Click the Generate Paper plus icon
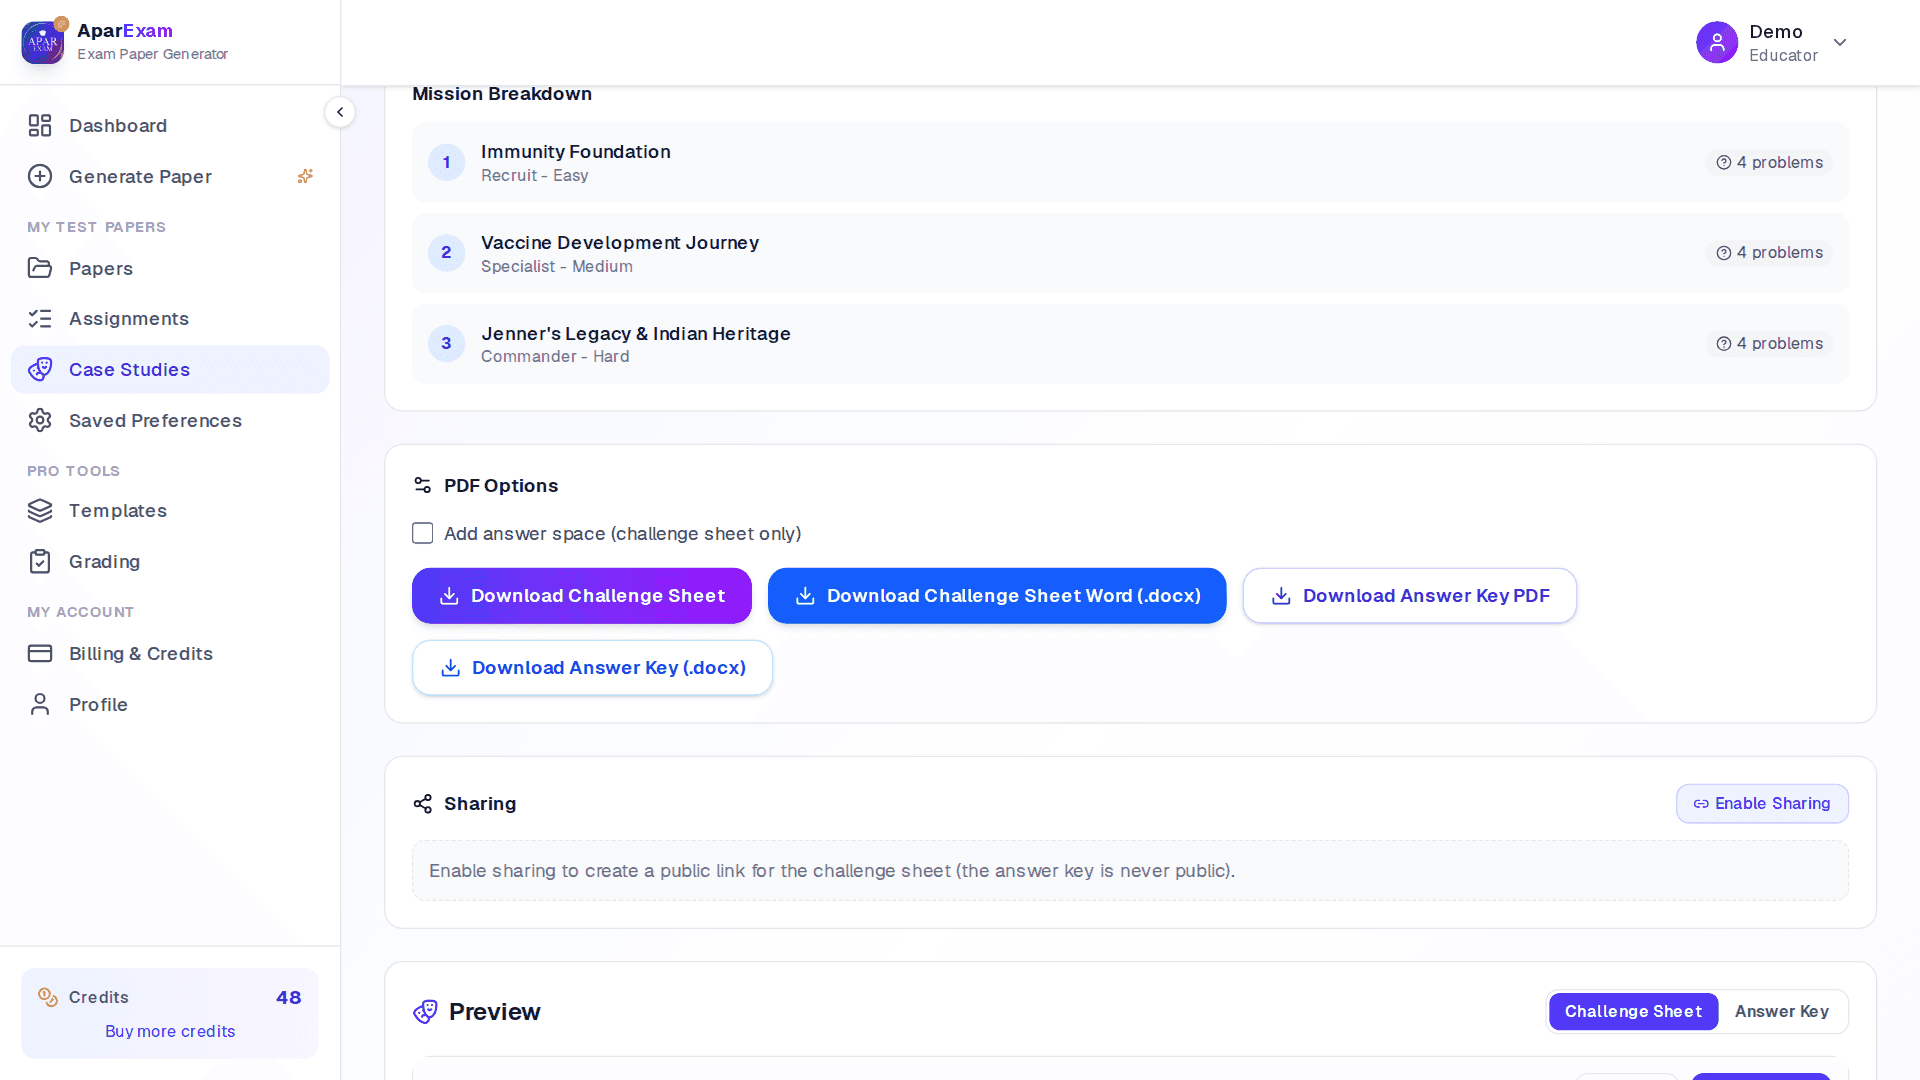The height and width of the screenshot is (1080, 1920). pos(40,177)
